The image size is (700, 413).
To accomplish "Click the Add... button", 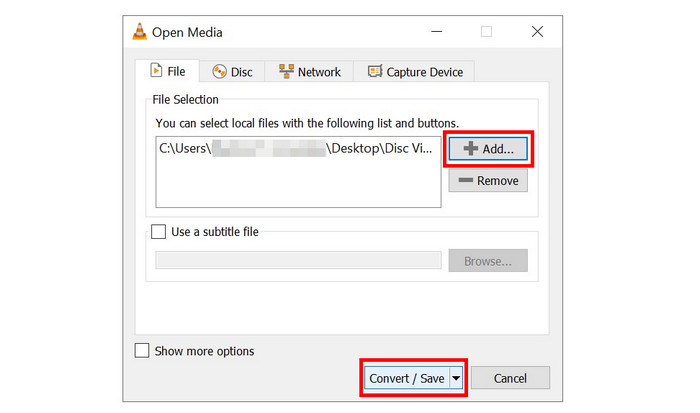I will (x=488, y=149).
